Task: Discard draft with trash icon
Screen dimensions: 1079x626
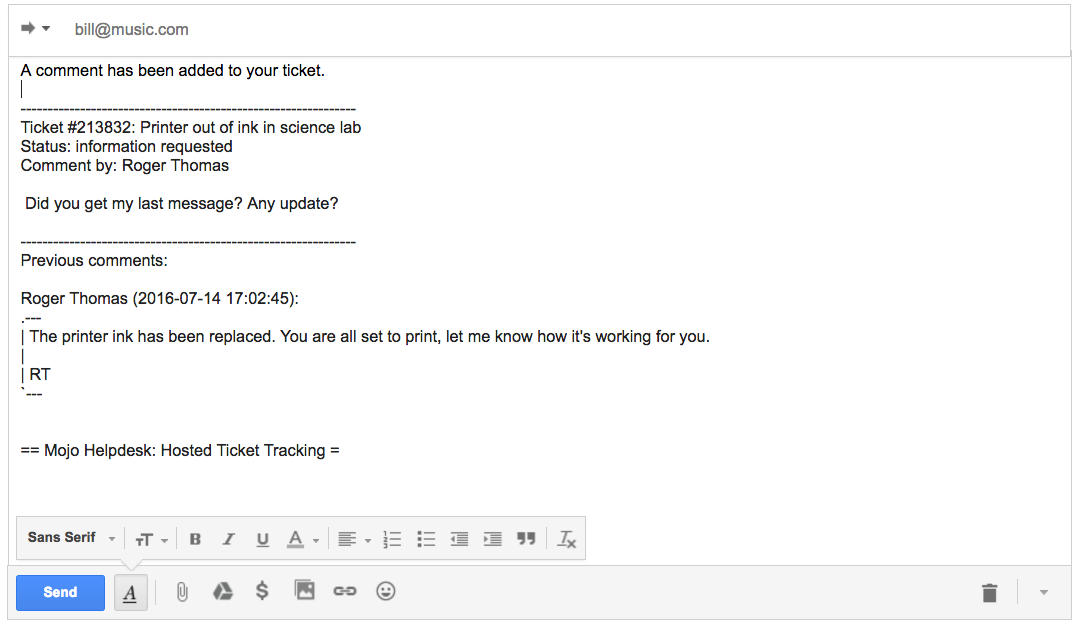Action: tap(989, 593)
